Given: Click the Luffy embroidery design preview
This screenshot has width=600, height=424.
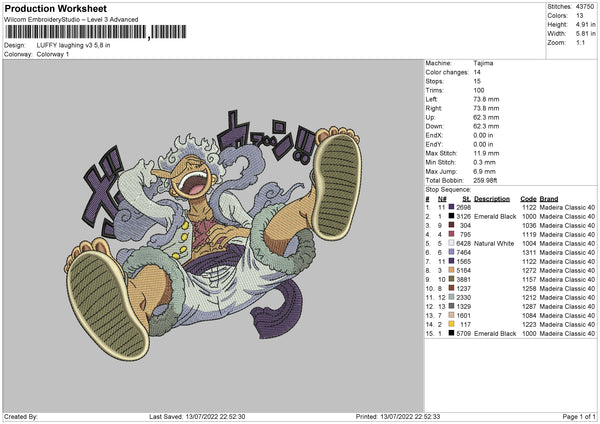Looking at the screenshot, I should pyautogui.click(x=213, y=235).
